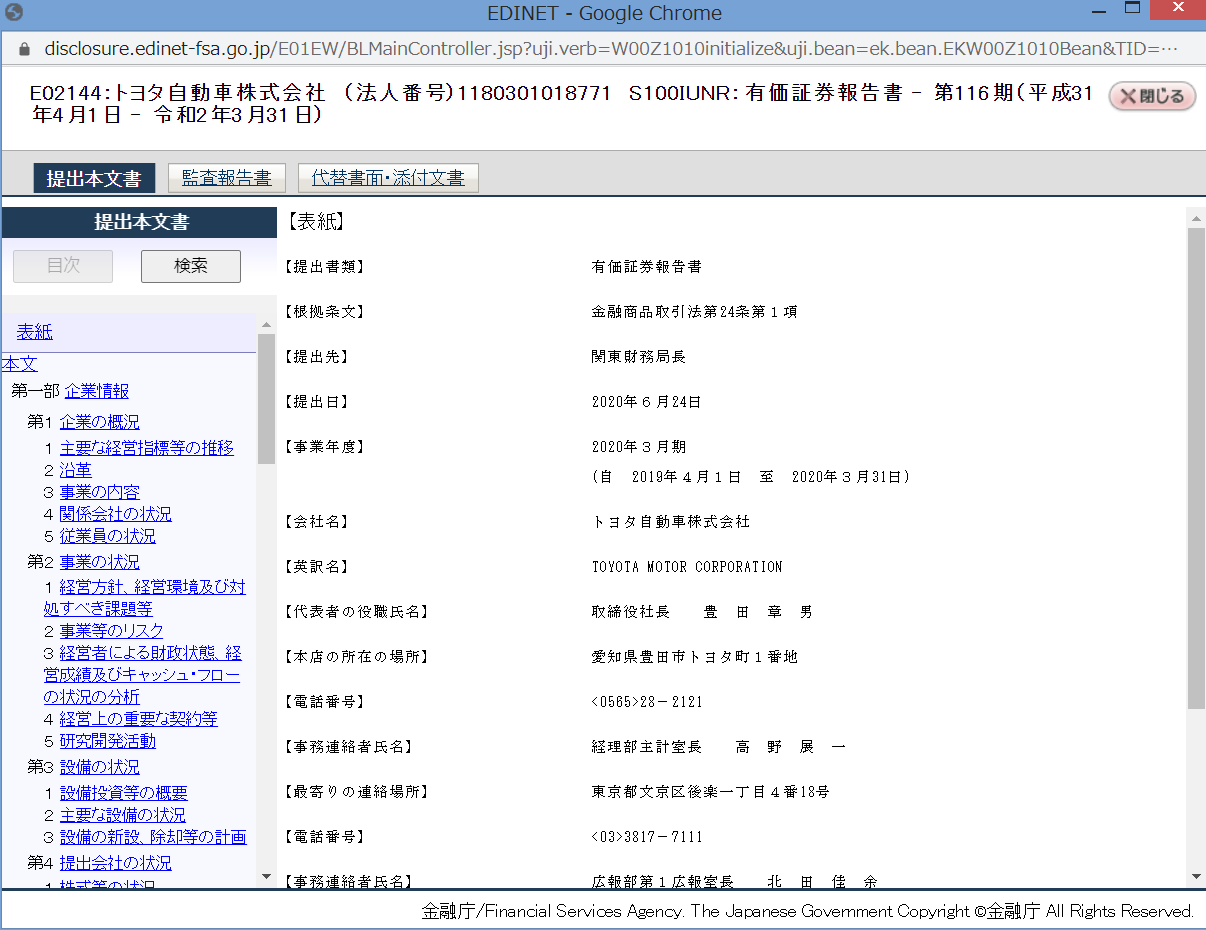The image size is (1206, 930).
Task: Click TOYOTA MOTOR CORPORATION text
Action: coord(687,567)
